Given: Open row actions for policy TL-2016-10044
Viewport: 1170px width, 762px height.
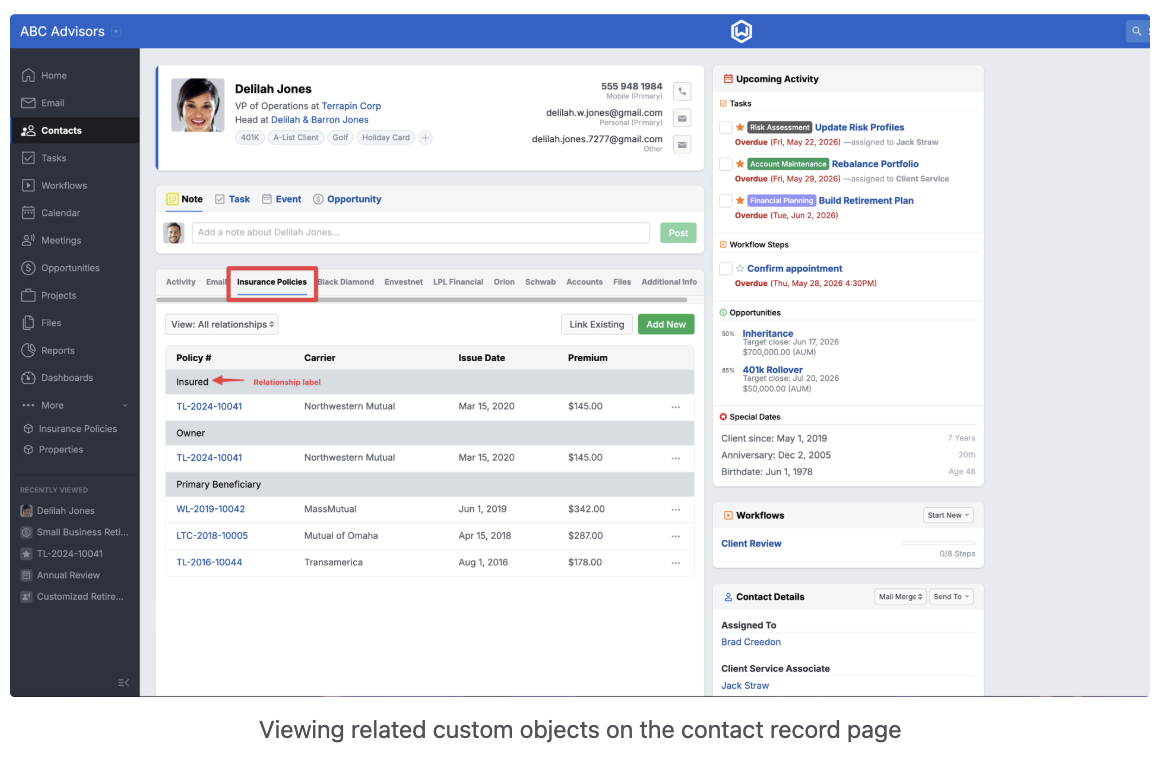Looking at the screenshot, I should pyautogui.click(x=675, y=563).
